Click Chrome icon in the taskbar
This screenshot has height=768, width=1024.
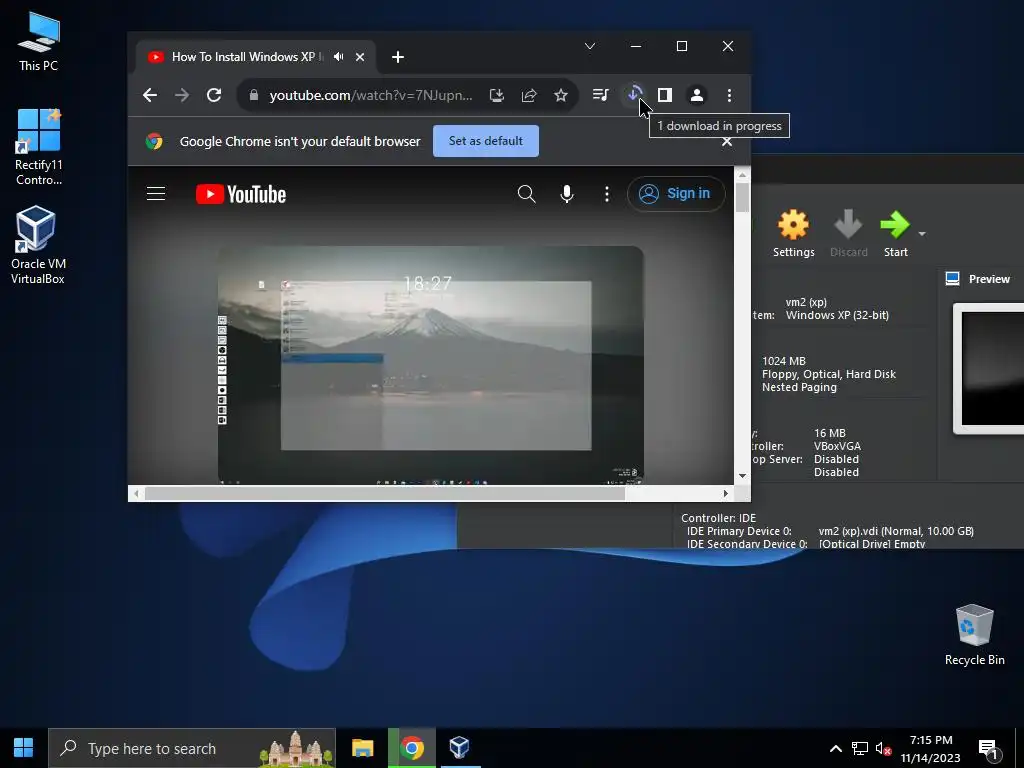pos(412,748)
